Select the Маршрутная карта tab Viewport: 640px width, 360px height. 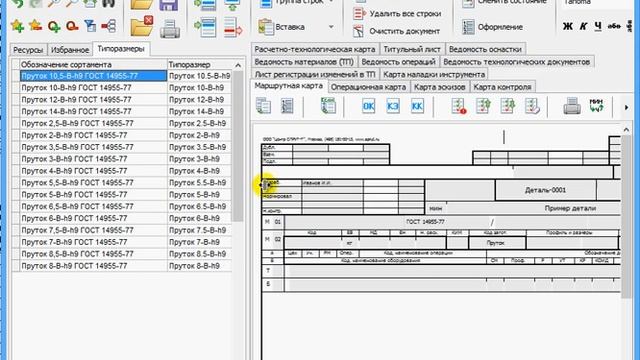(289, 86)
